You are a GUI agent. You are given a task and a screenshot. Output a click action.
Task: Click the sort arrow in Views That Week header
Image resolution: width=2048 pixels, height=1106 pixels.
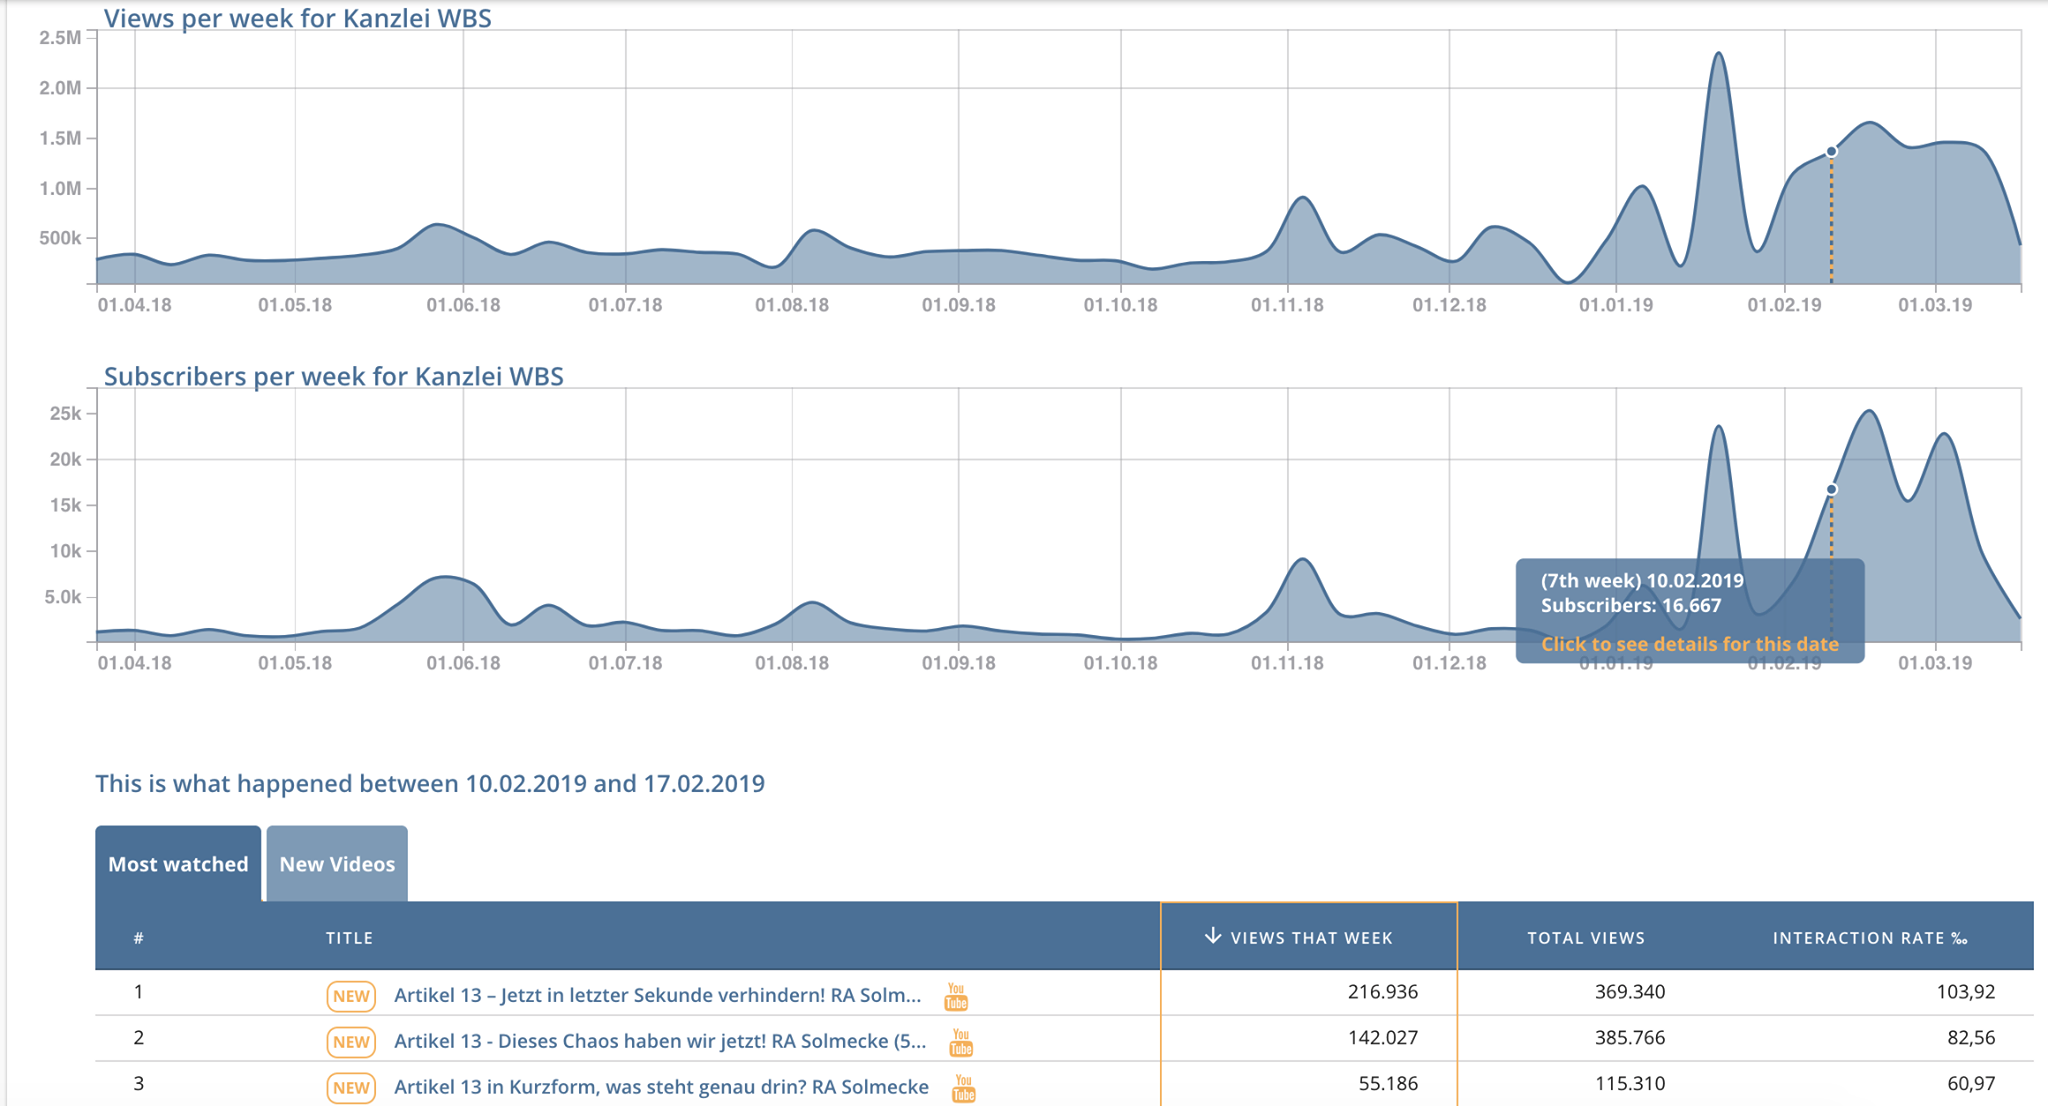click(x=1213, y=936)
